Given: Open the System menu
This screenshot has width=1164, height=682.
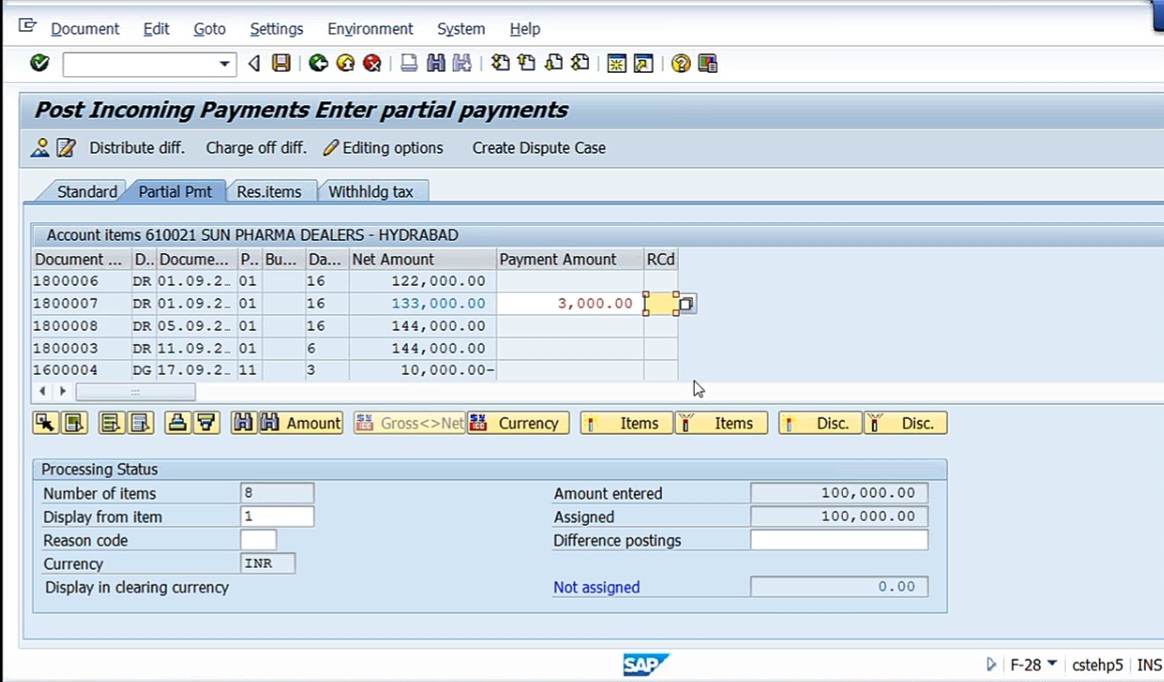Looking at the screenshot, I should [460, 29].
